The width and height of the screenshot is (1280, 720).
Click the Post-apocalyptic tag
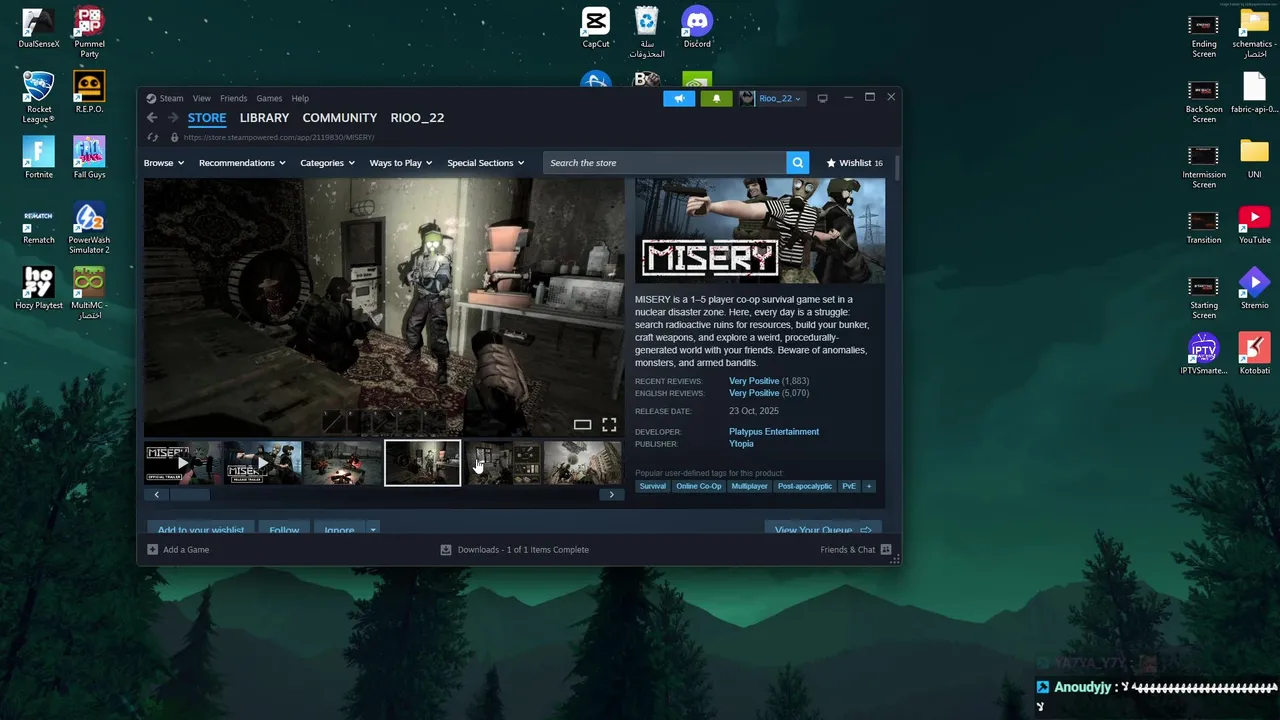click(805, 486)
